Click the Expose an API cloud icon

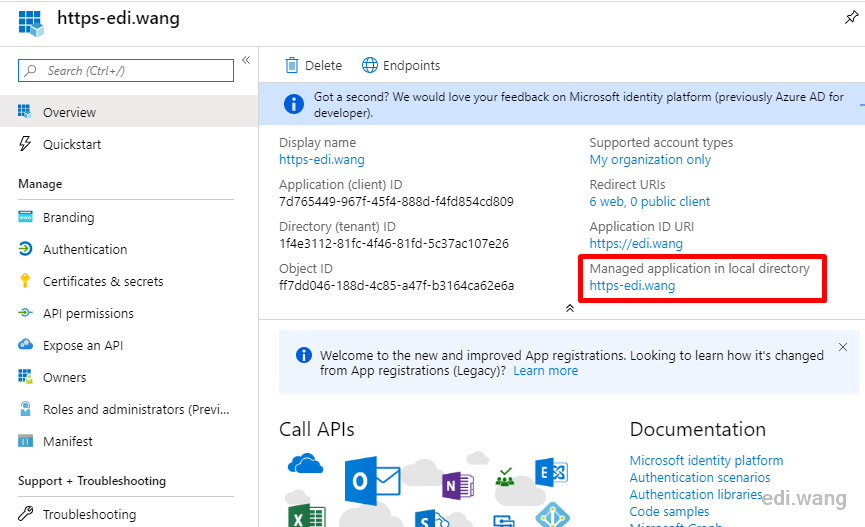[x=25, y=344]
